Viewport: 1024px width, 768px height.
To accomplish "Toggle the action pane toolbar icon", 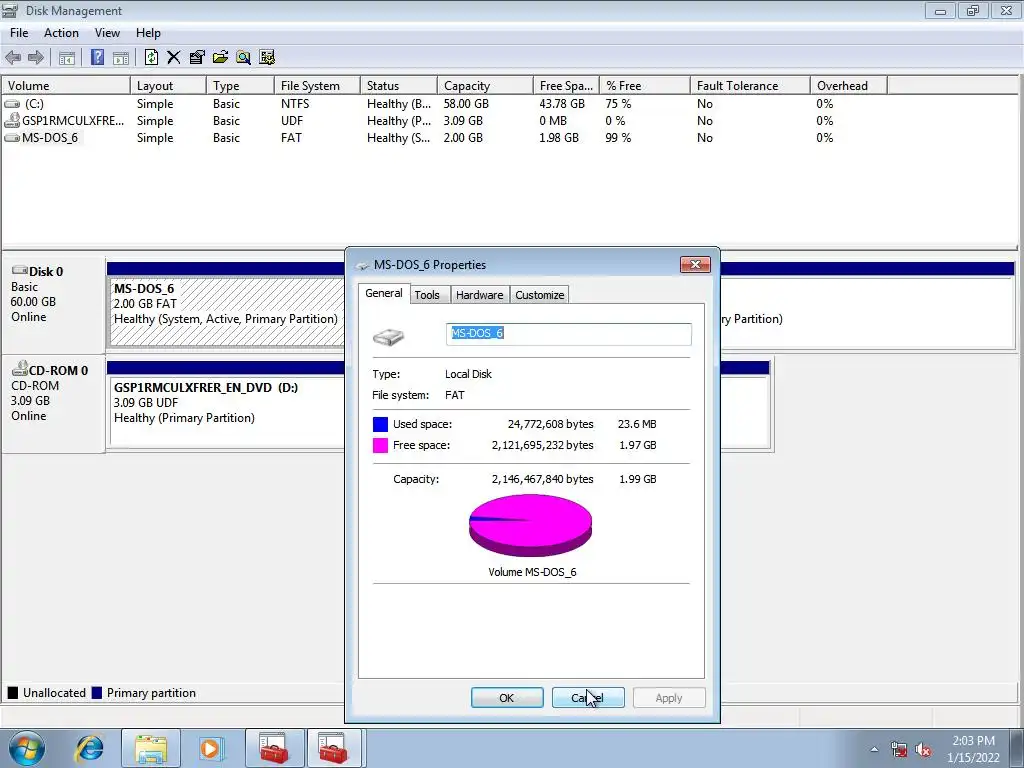I will pos(121,57).
